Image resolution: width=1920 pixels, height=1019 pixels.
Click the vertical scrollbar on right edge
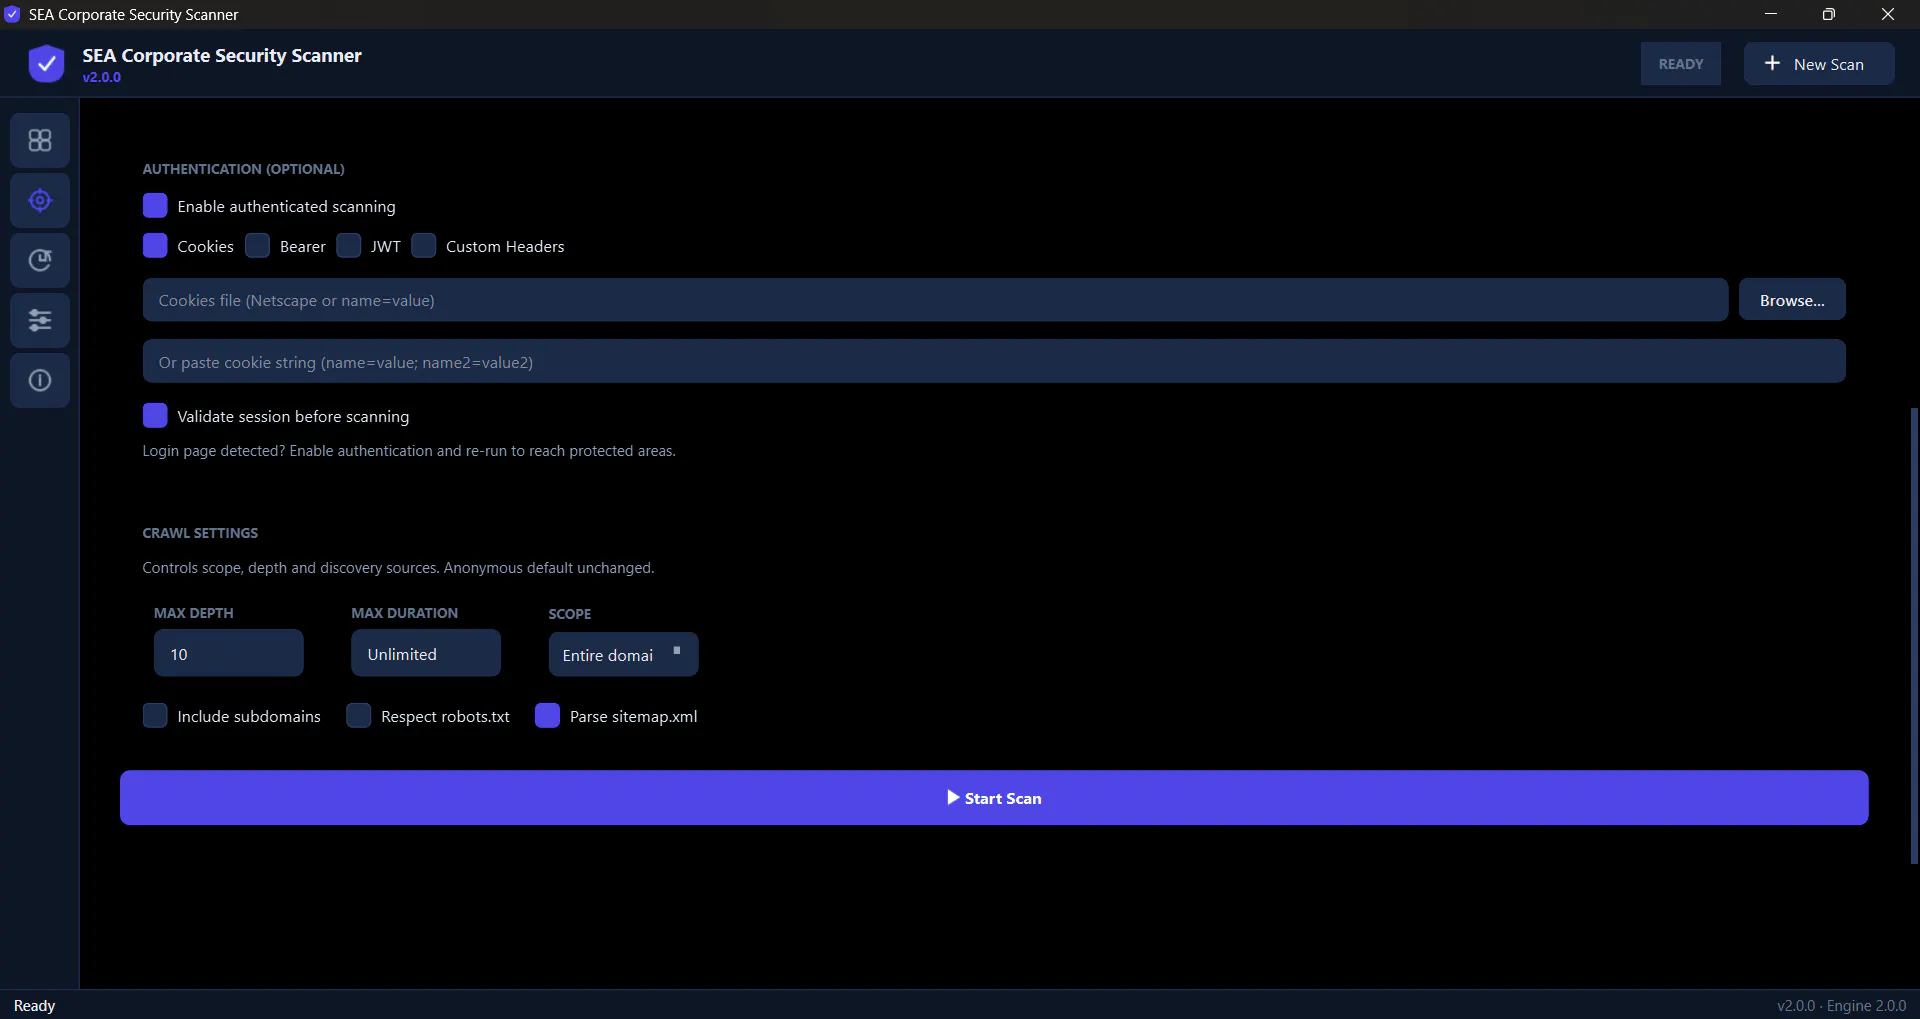click(x=1914, y=635)
